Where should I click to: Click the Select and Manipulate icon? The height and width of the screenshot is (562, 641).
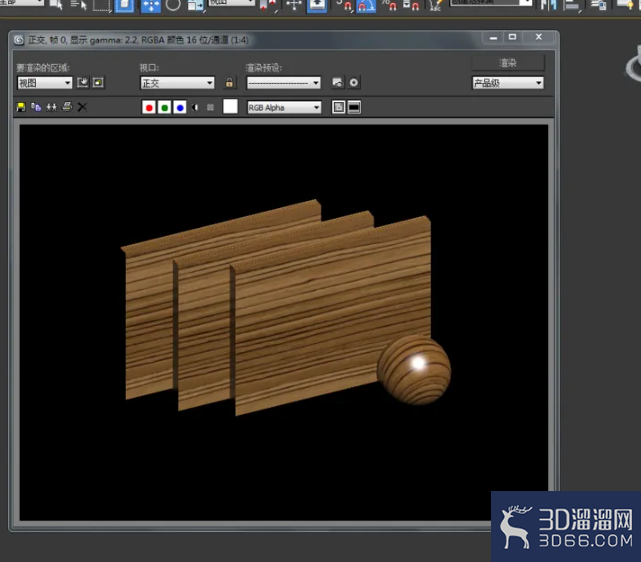[294, 5]
